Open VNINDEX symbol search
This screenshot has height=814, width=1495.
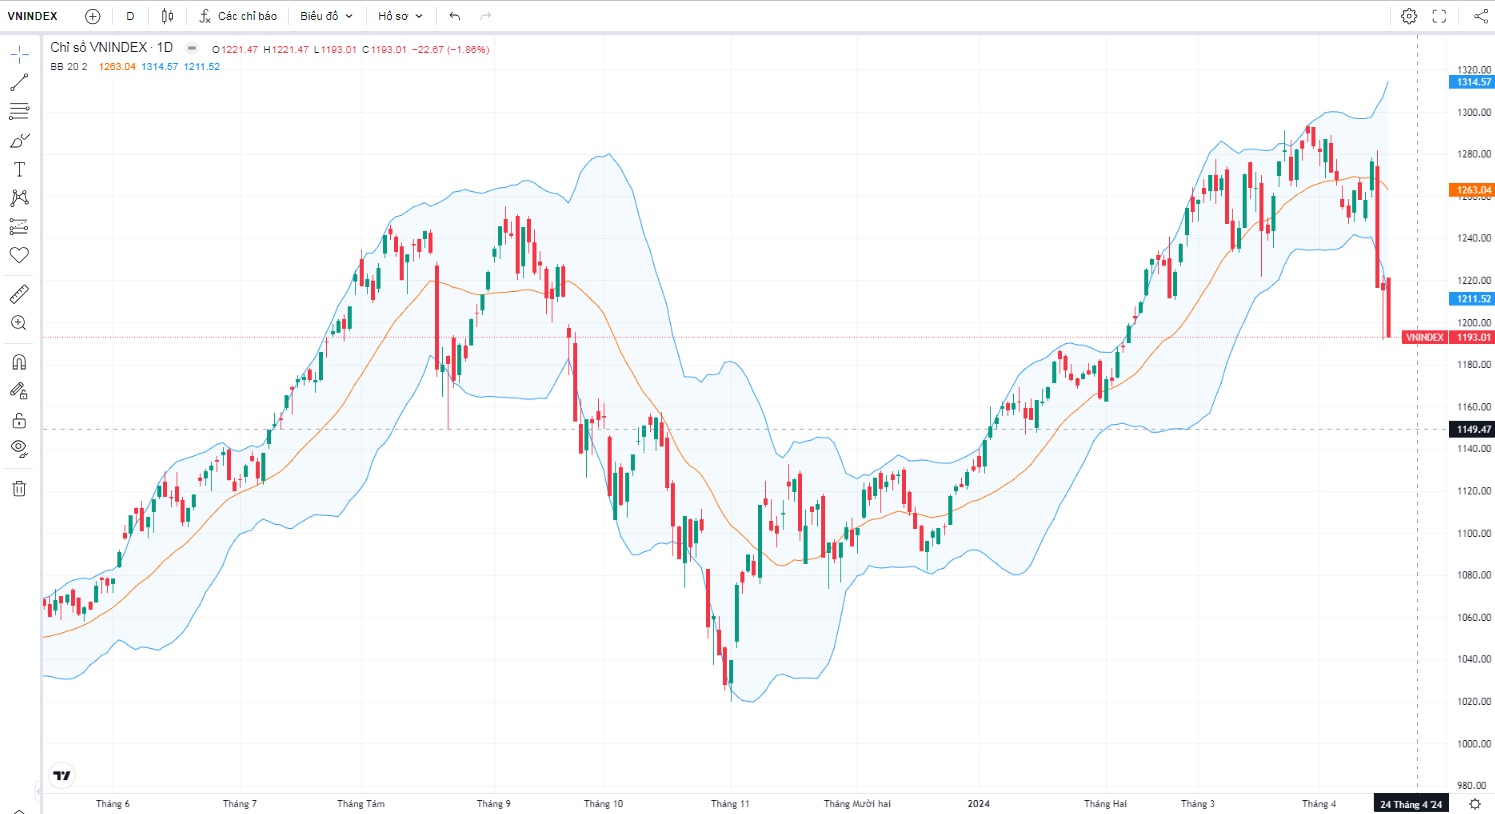click(33, 16)
